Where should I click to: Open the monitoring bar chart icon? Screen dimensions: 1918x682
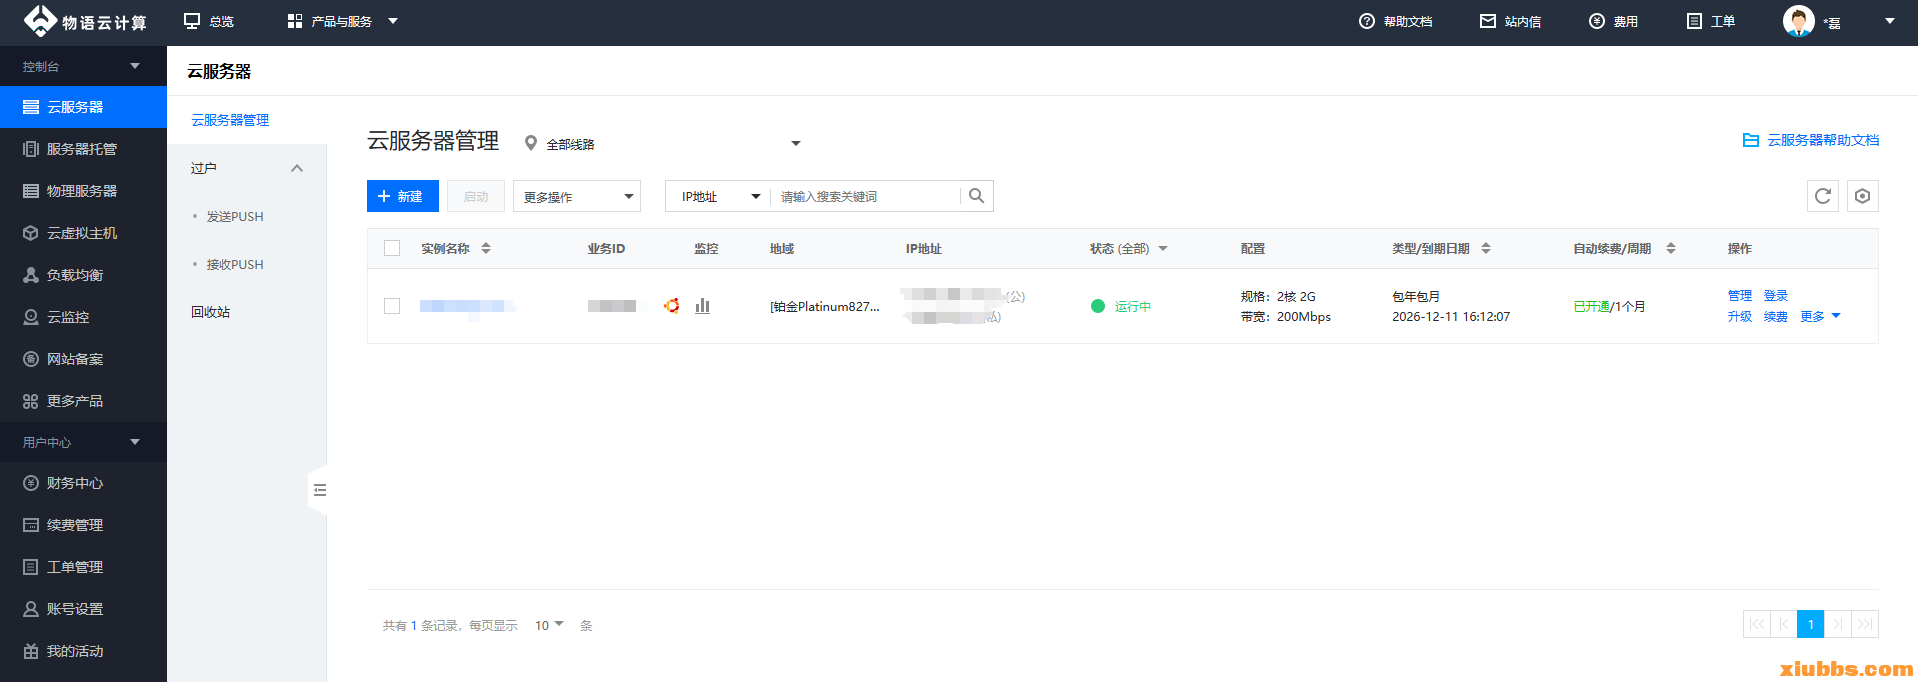click(x=702, y=306)
